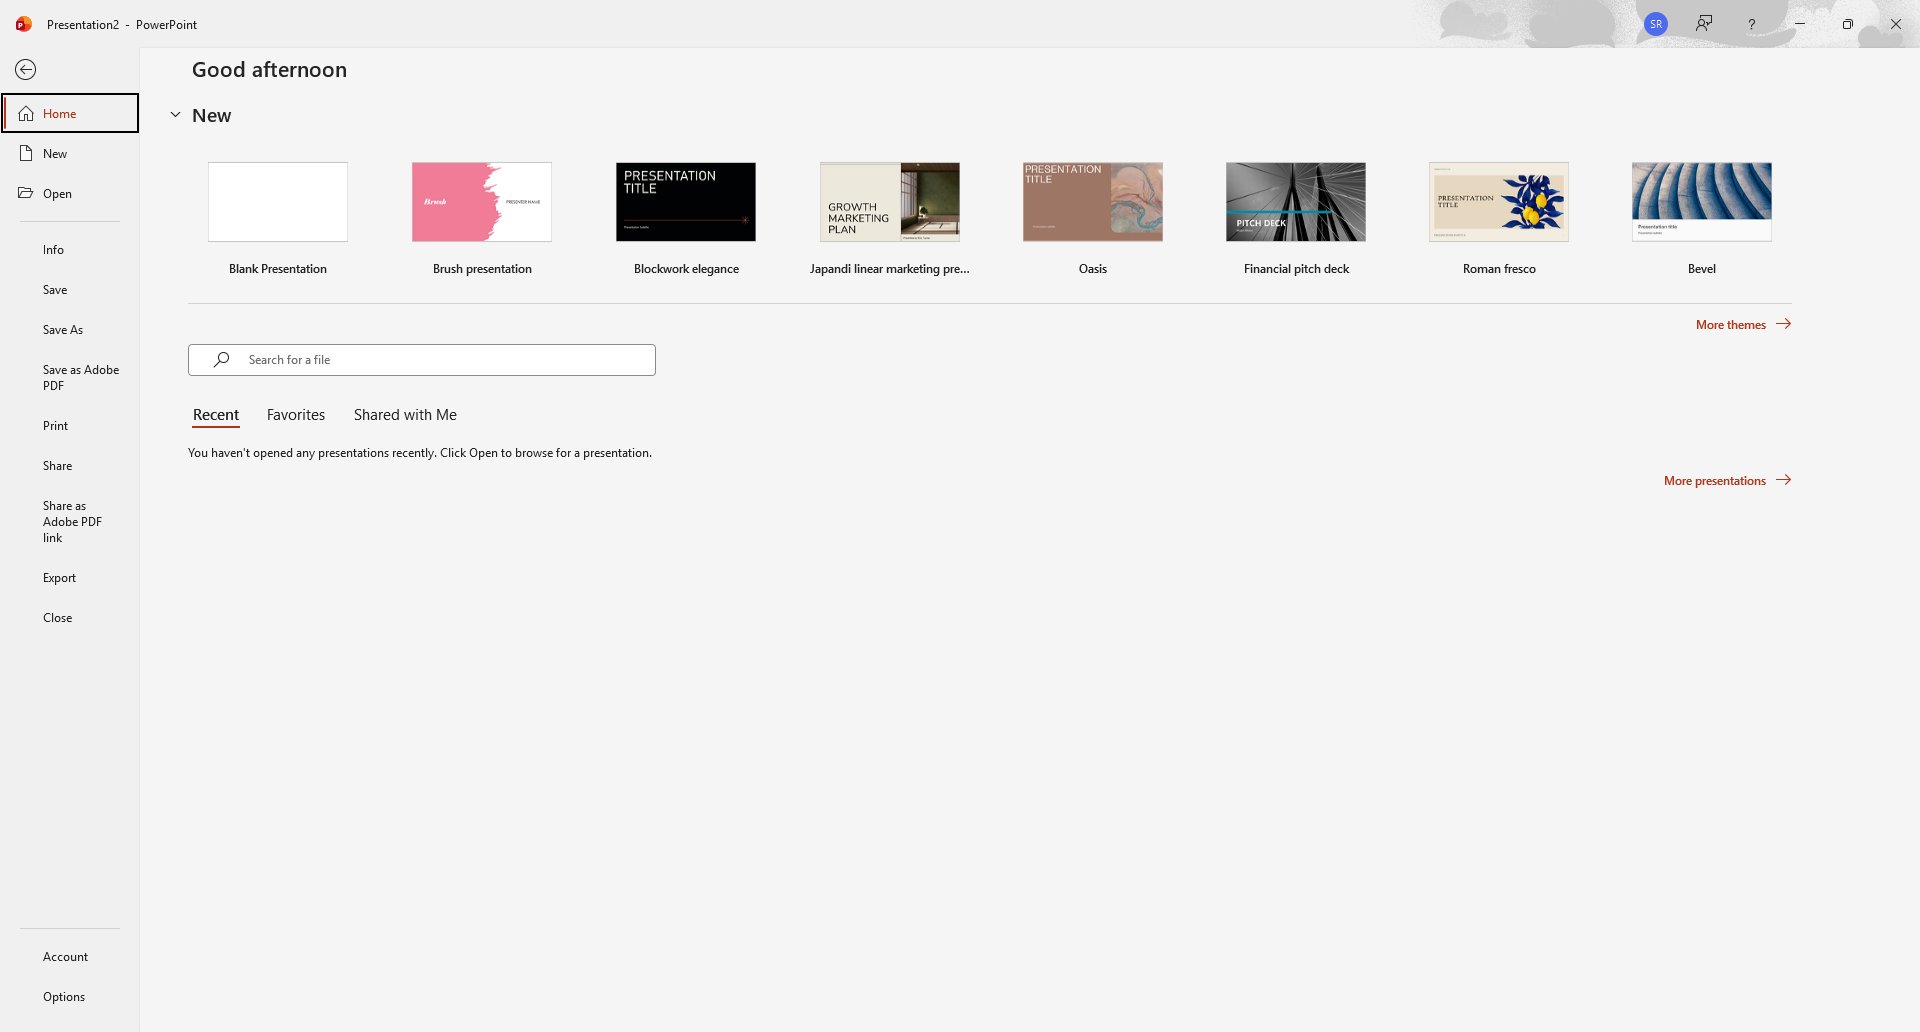Open the Share option

70,466
